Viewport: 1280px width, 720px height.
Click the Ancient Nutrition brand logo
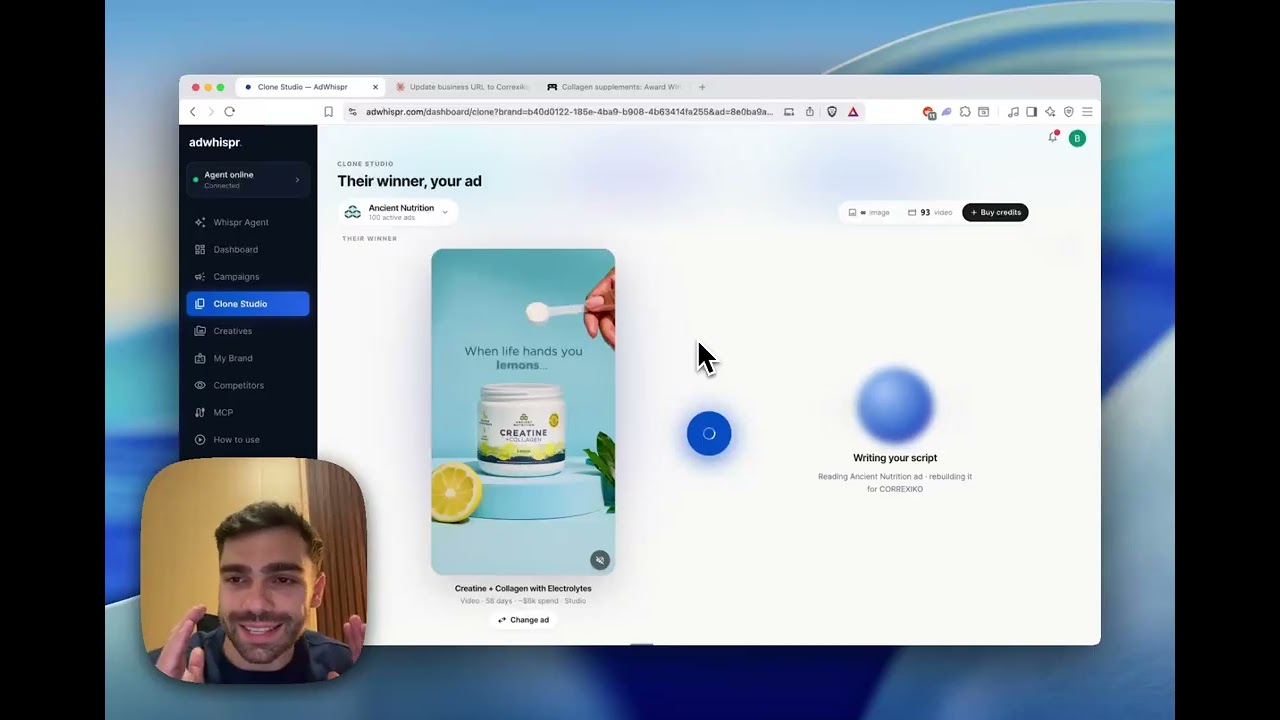[x=352, y=212]
